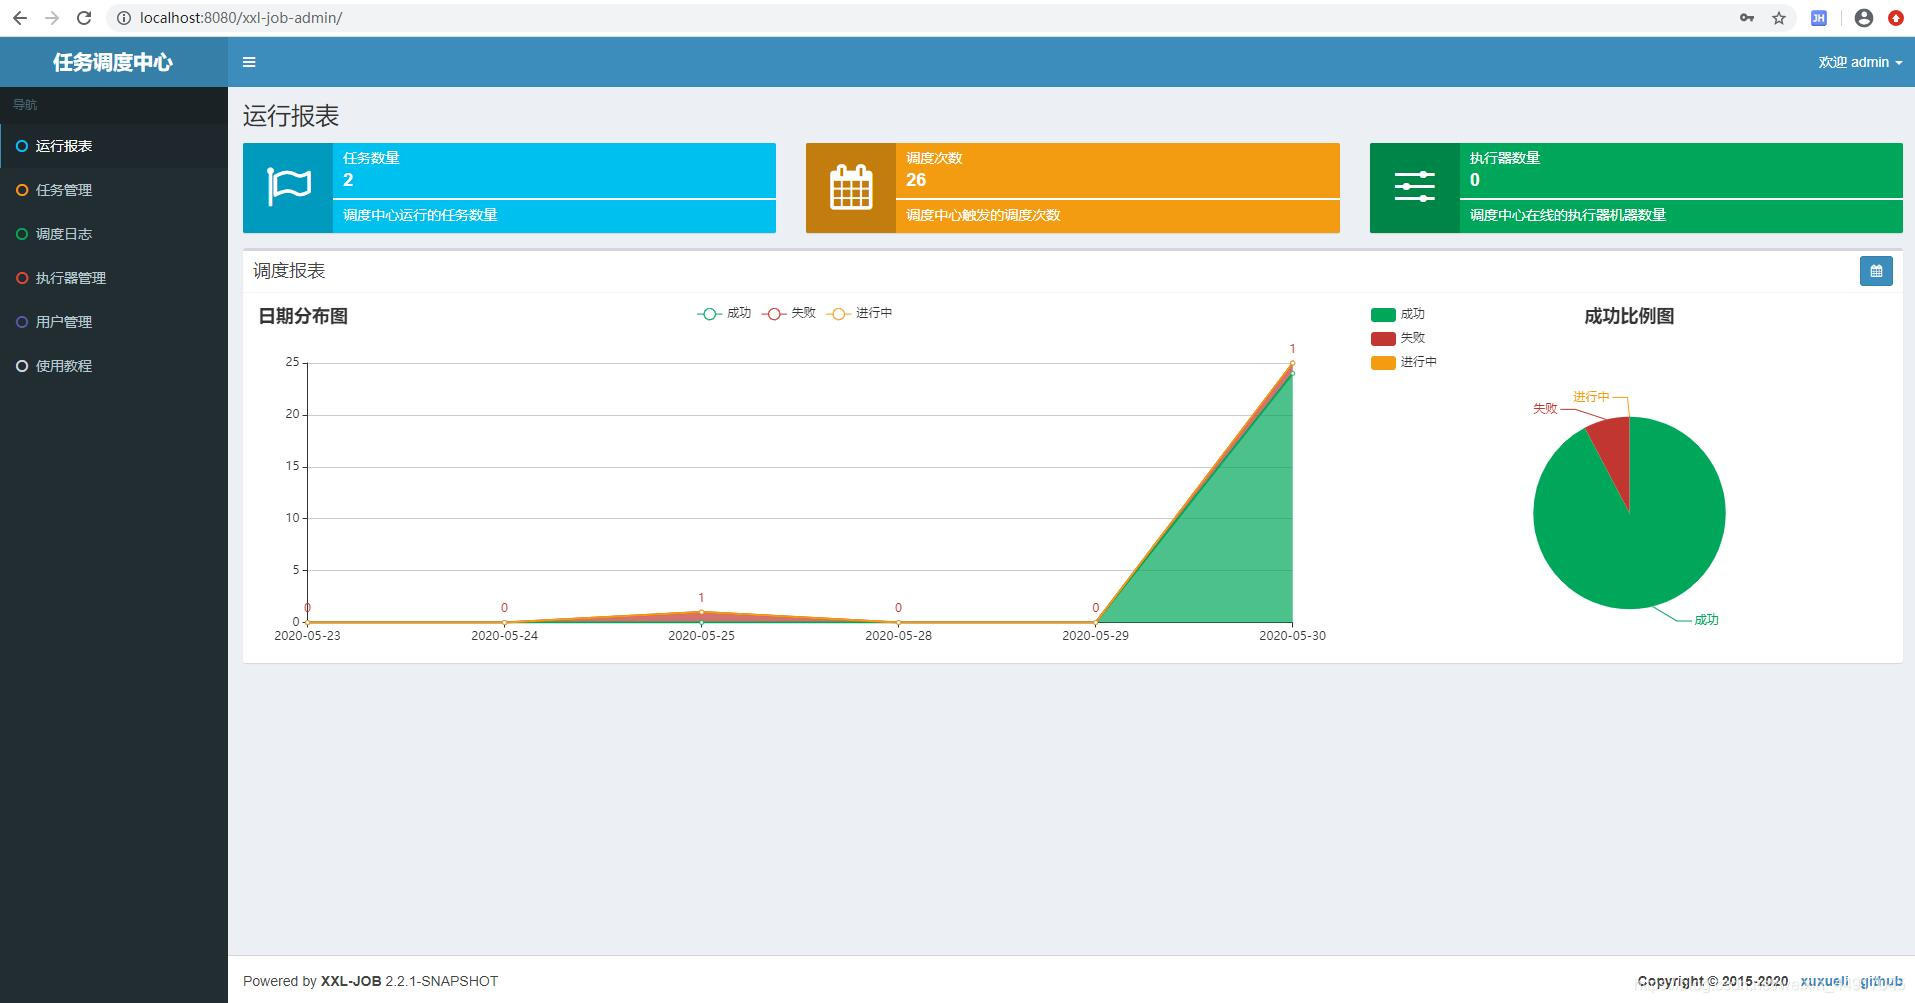Open the github link in footer
The width and height of the screenshot is (1915, 1003).
coord(1881,981)
